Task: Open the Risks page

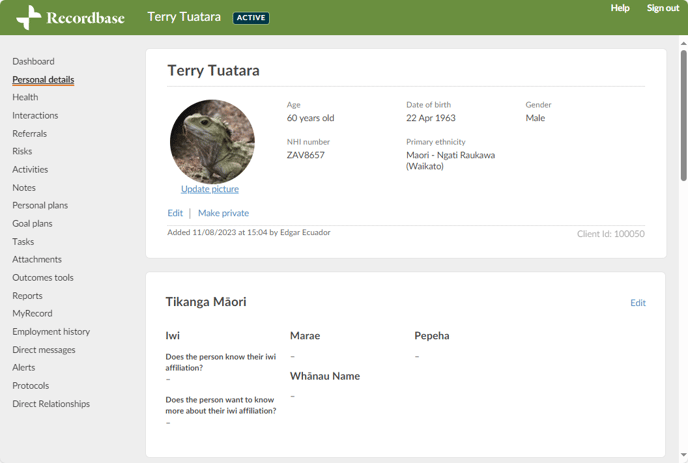Action: tap(22, 151)
